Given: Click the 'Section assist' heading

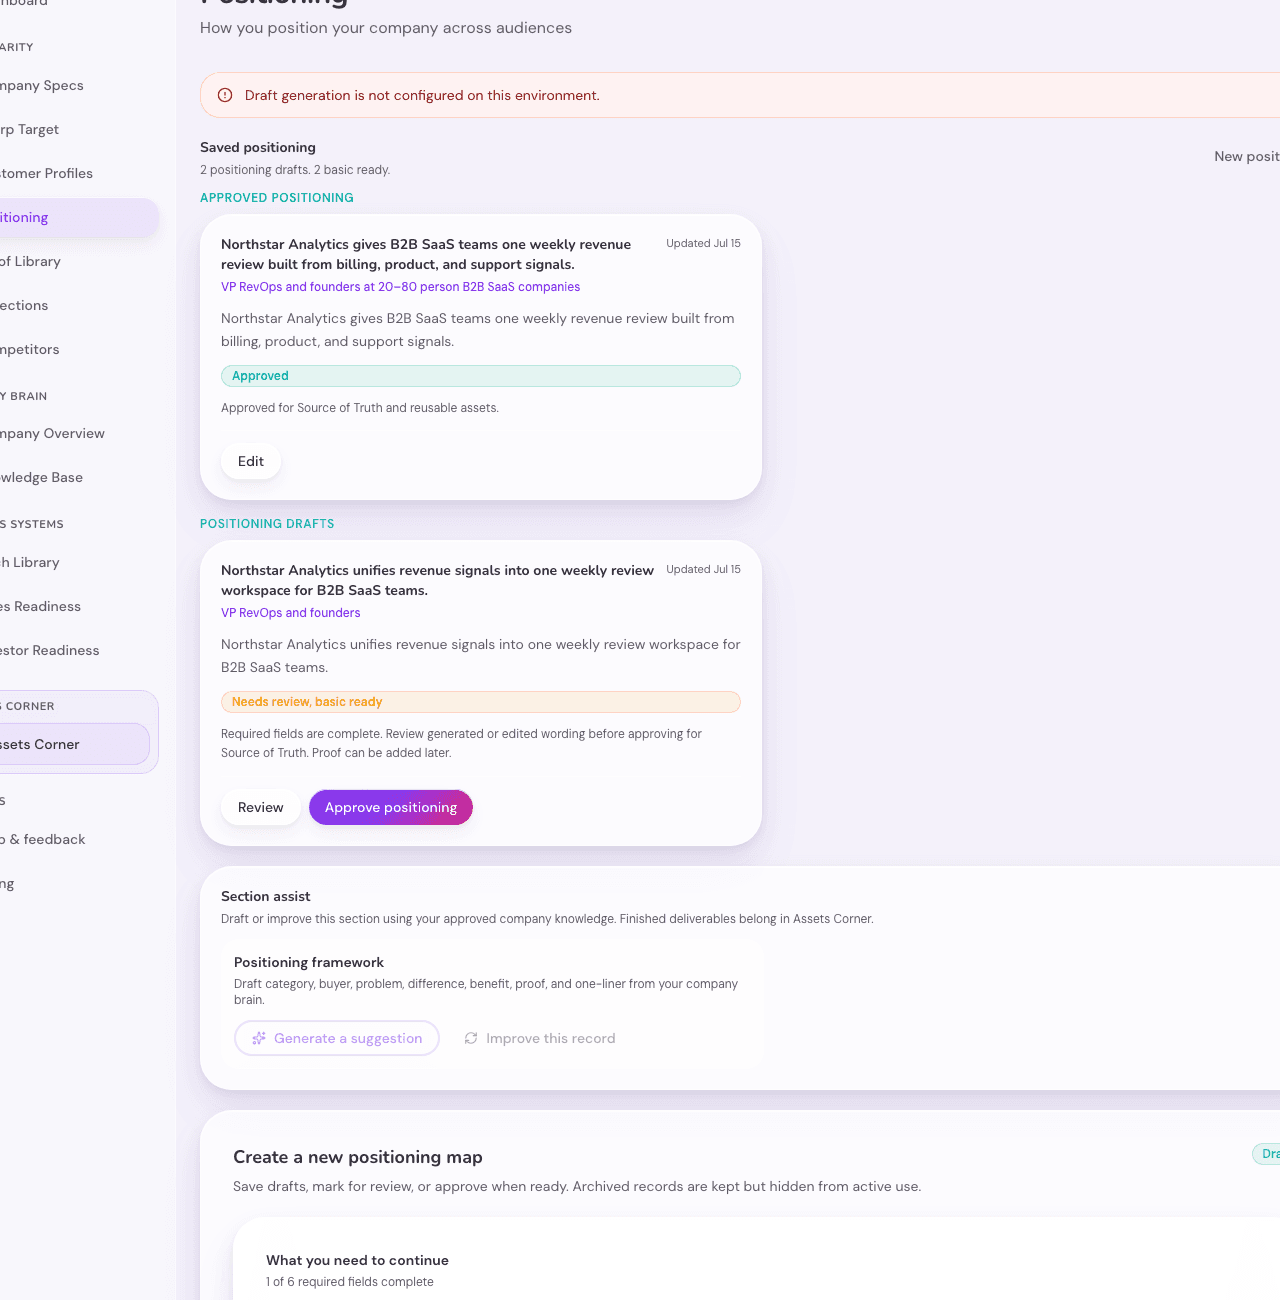Looking at the screenshot, I should [x=266, y=896].
